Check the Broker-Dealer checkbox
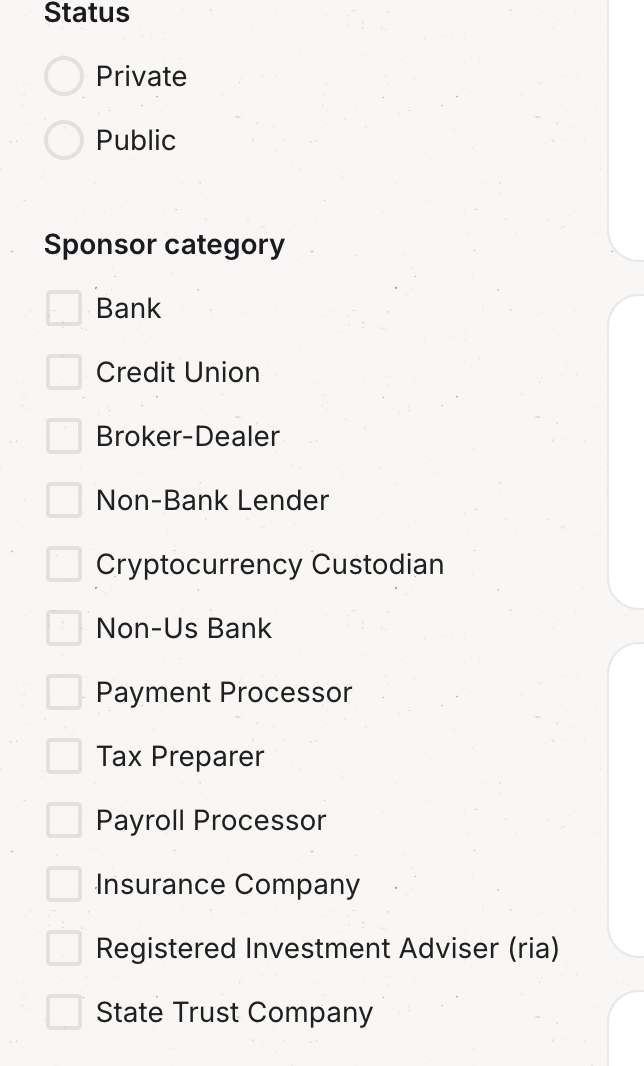The width and height of the screenshot is (644, 1066). (x=63, y=436)
